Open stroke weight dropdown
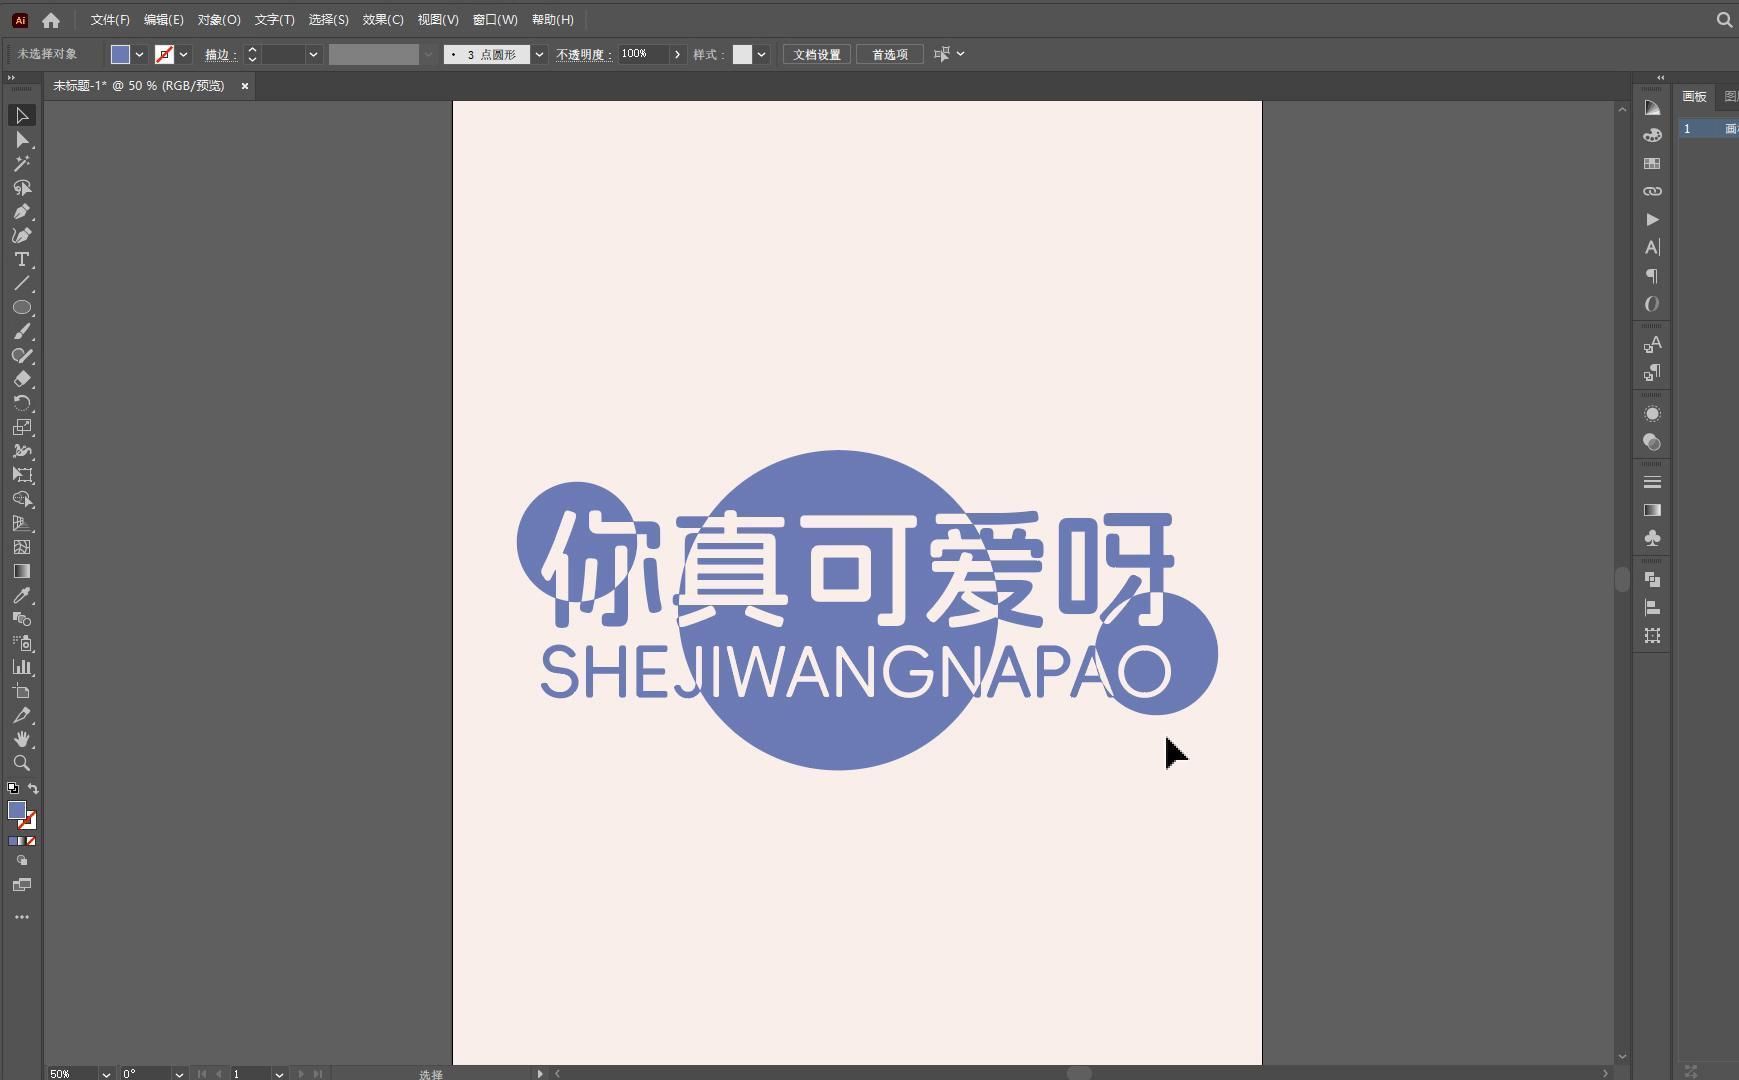Screen dimensions: 1739x1080 313,55
